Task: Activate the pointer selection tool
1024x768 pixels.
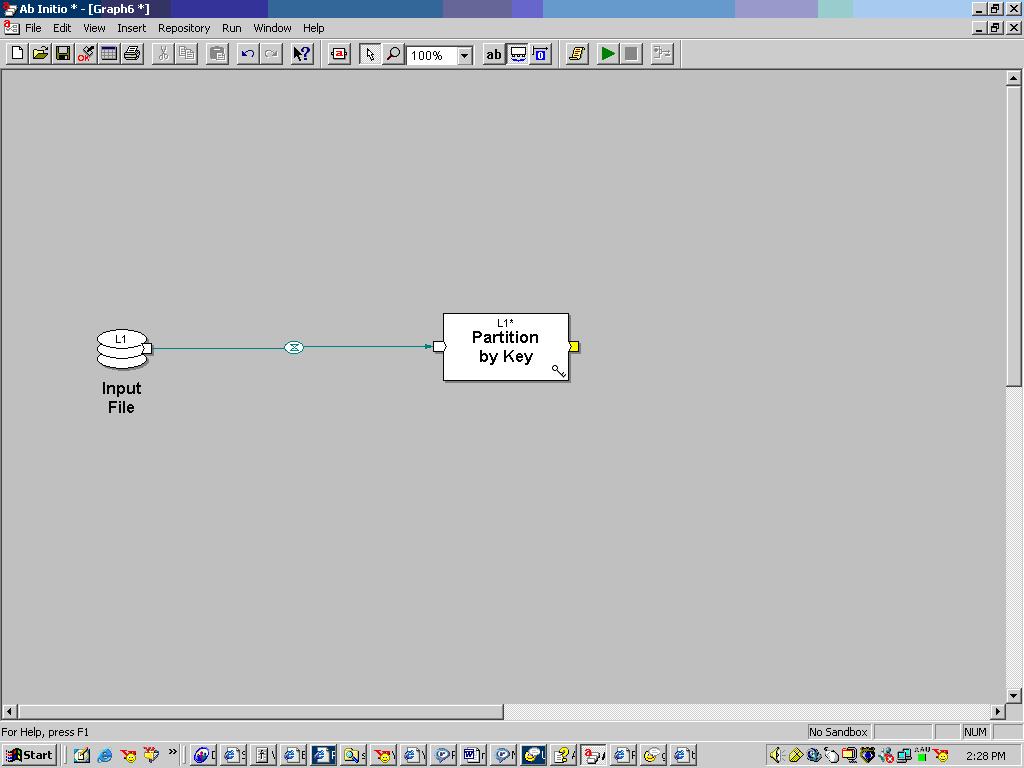Action: tap(371, 54)
